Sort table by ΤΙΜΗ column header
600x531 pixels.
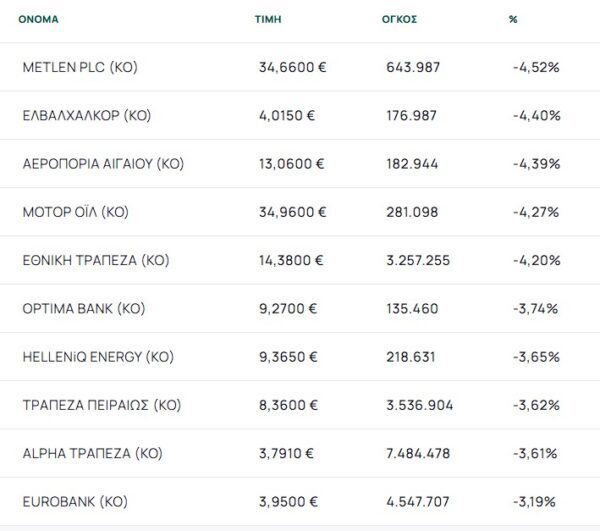click(266, 19)
